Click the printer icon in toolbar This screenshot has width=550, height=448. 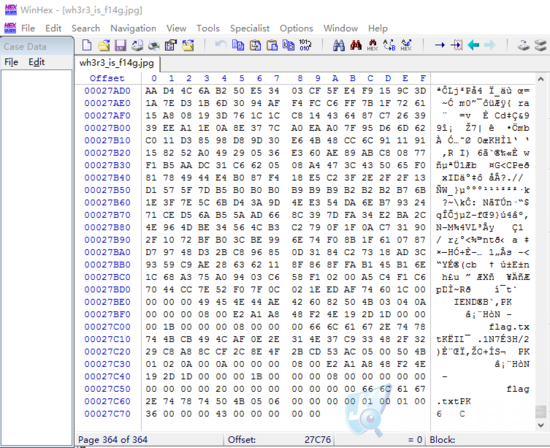154,45
